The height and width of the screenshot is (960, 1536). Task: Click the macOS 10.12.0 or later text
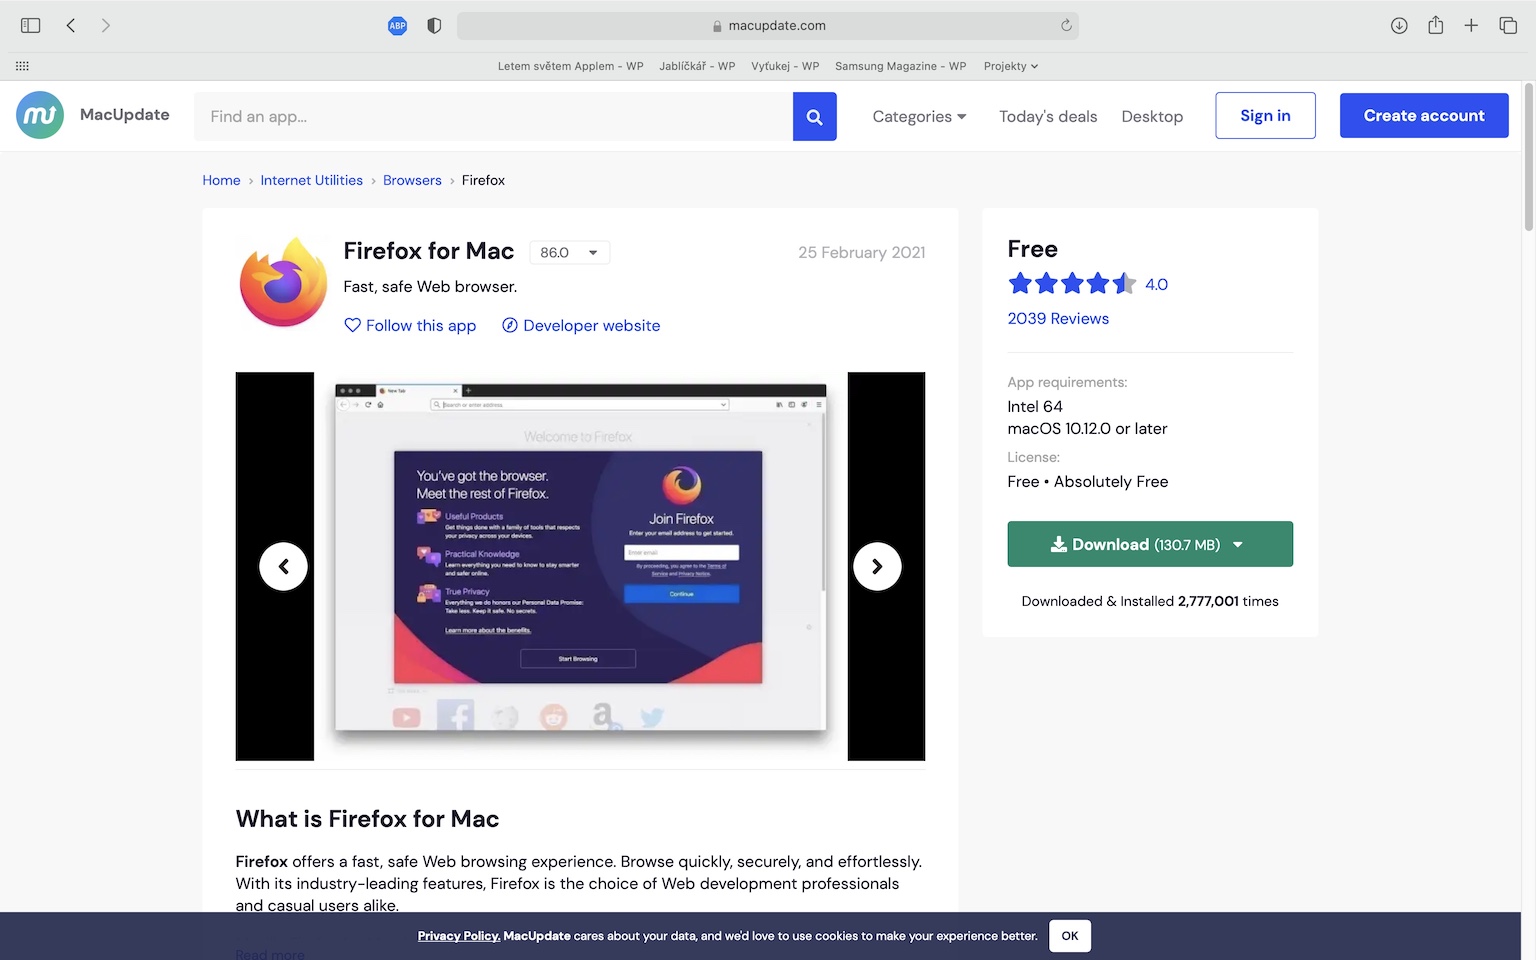click(x=1087, y=428)
